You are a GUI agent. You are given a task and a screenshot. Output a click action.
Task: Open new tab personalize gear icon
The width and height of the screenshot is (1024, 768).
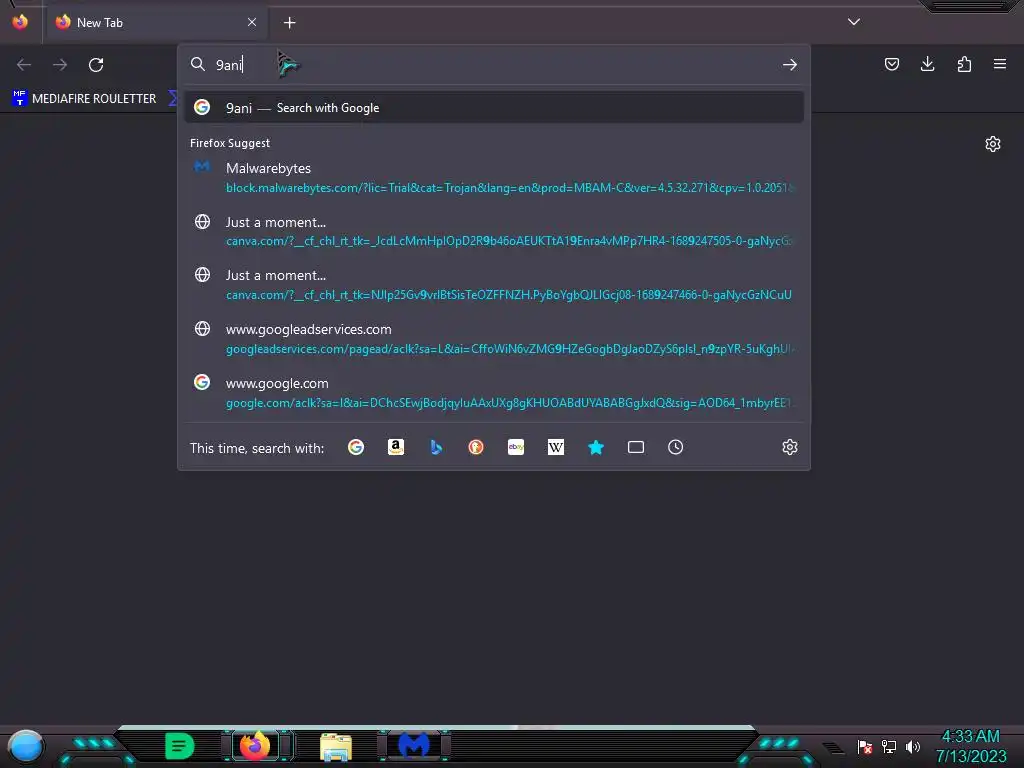tap(993, 144)
